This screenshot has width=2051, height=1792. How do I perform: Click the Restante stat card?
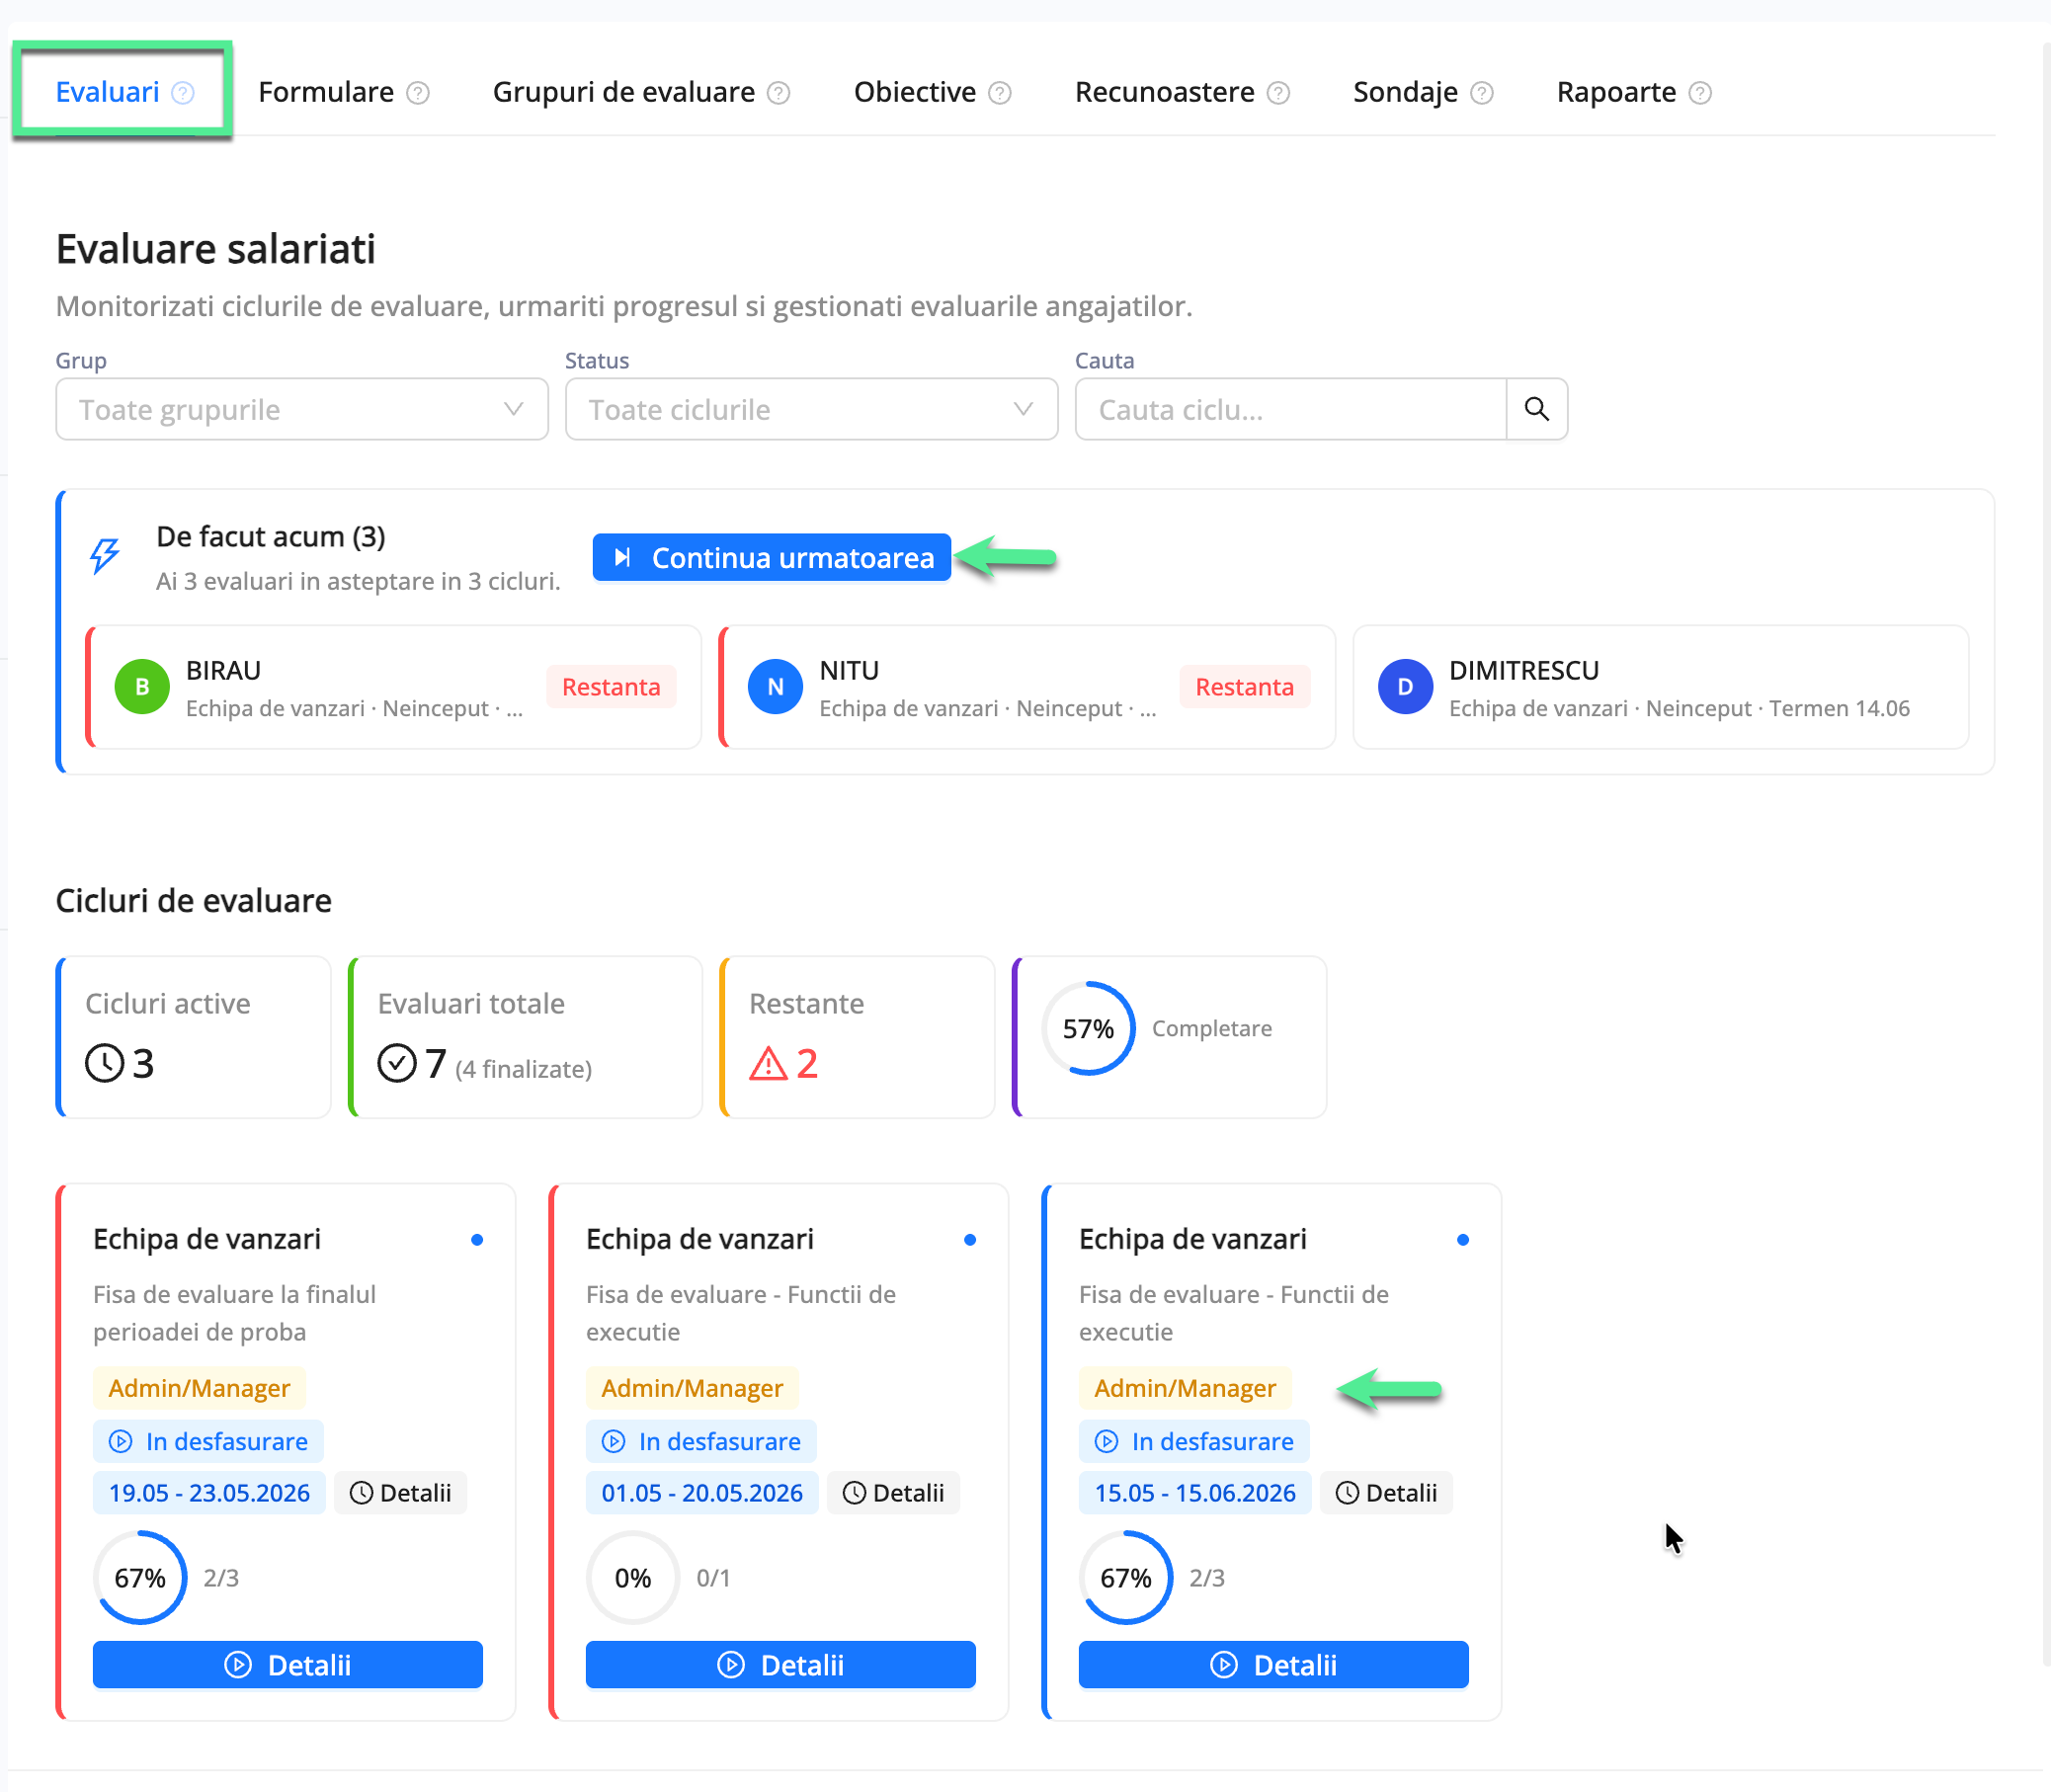tap(858, 1037)
